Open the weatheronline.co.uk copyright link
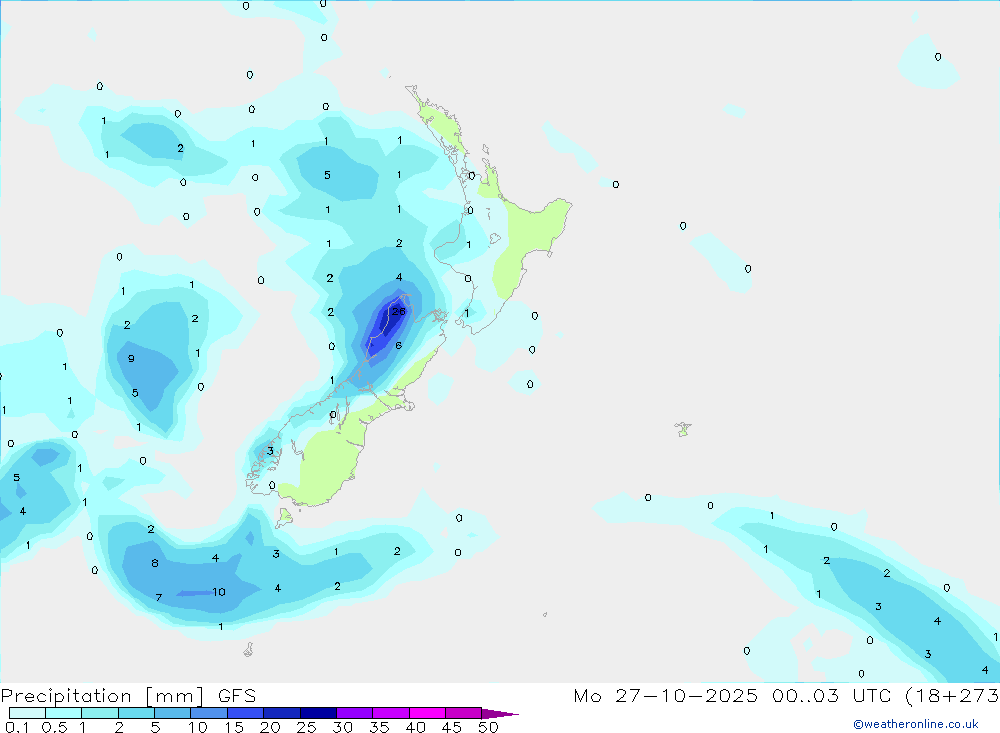This screenshot has width=1000, height=733. coord(916,724)
